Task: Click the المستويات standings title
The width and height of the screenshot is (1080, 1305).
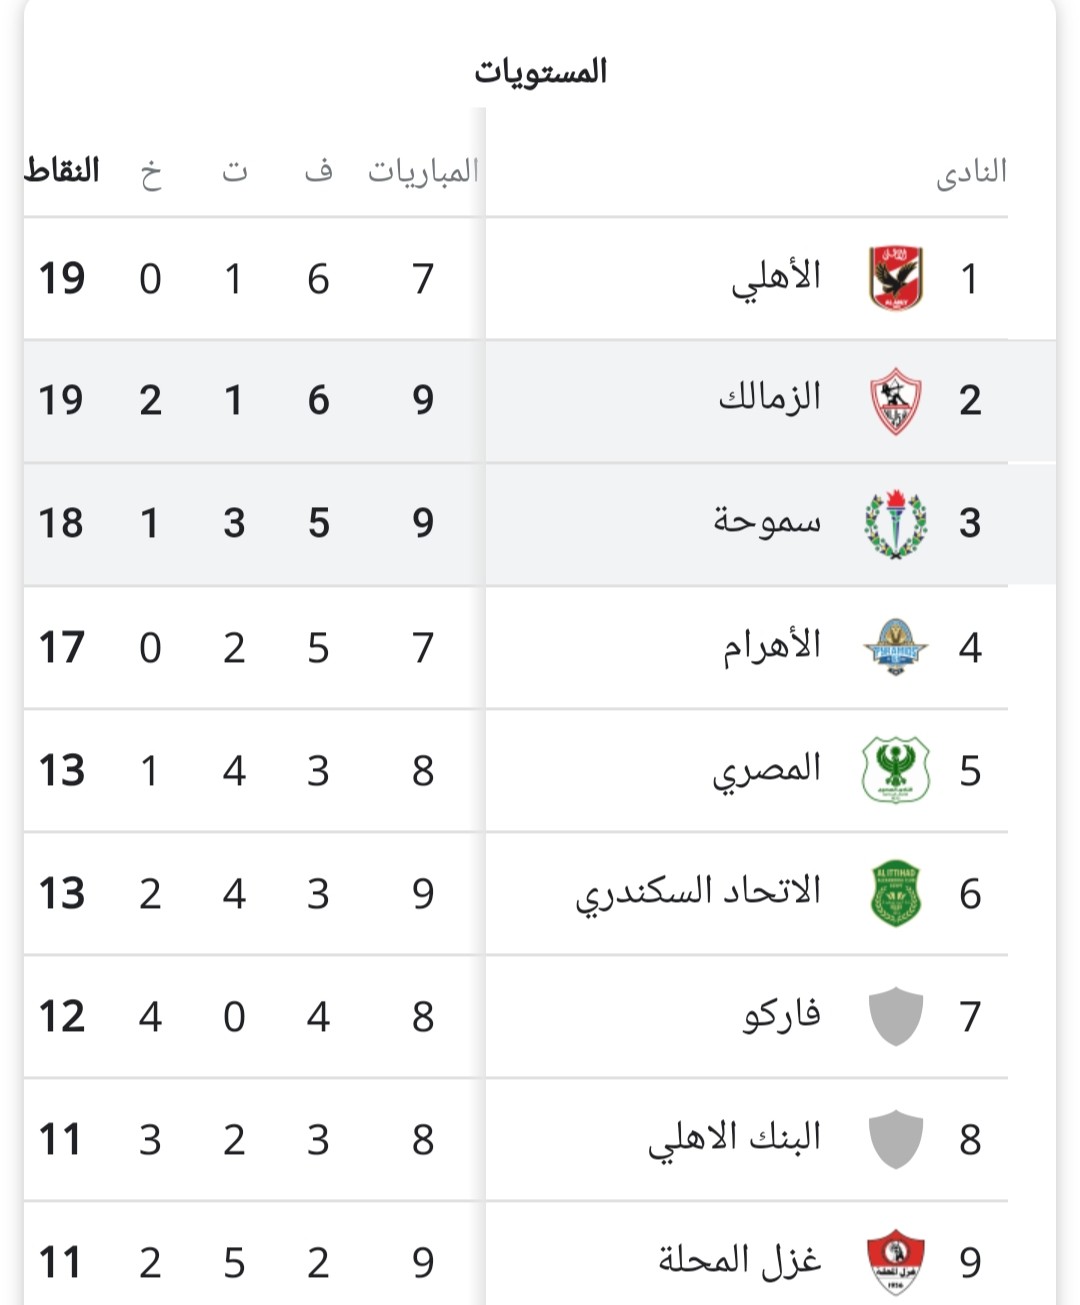Action: click(540, 72)
